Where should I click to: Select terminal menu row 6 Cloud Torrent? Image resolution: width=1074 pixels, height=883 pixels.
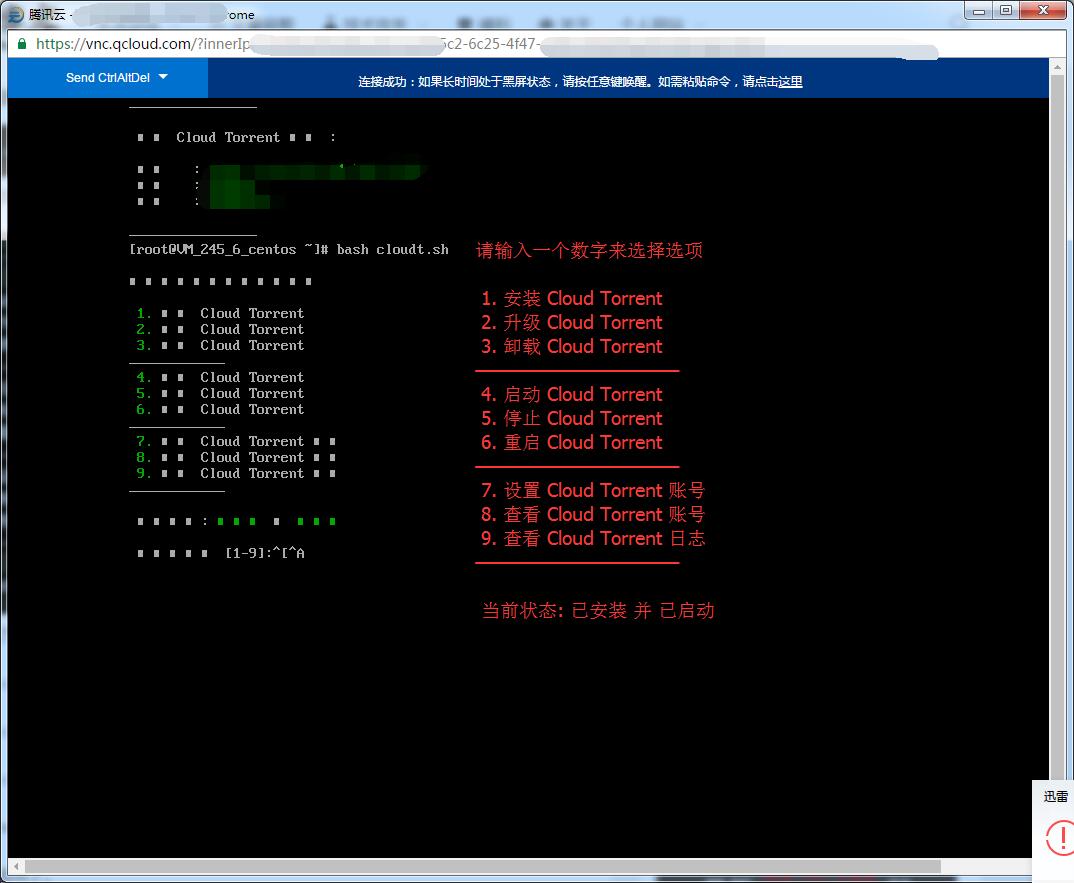(x=220, y=409)
